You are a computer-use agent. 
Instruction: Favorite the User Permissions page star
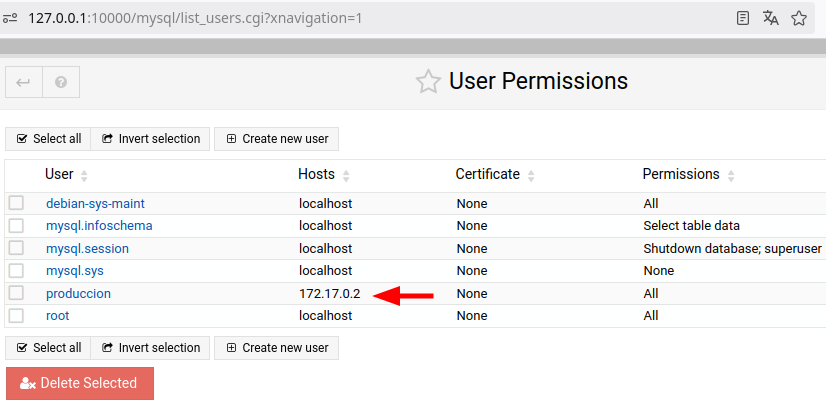point(428,82)
